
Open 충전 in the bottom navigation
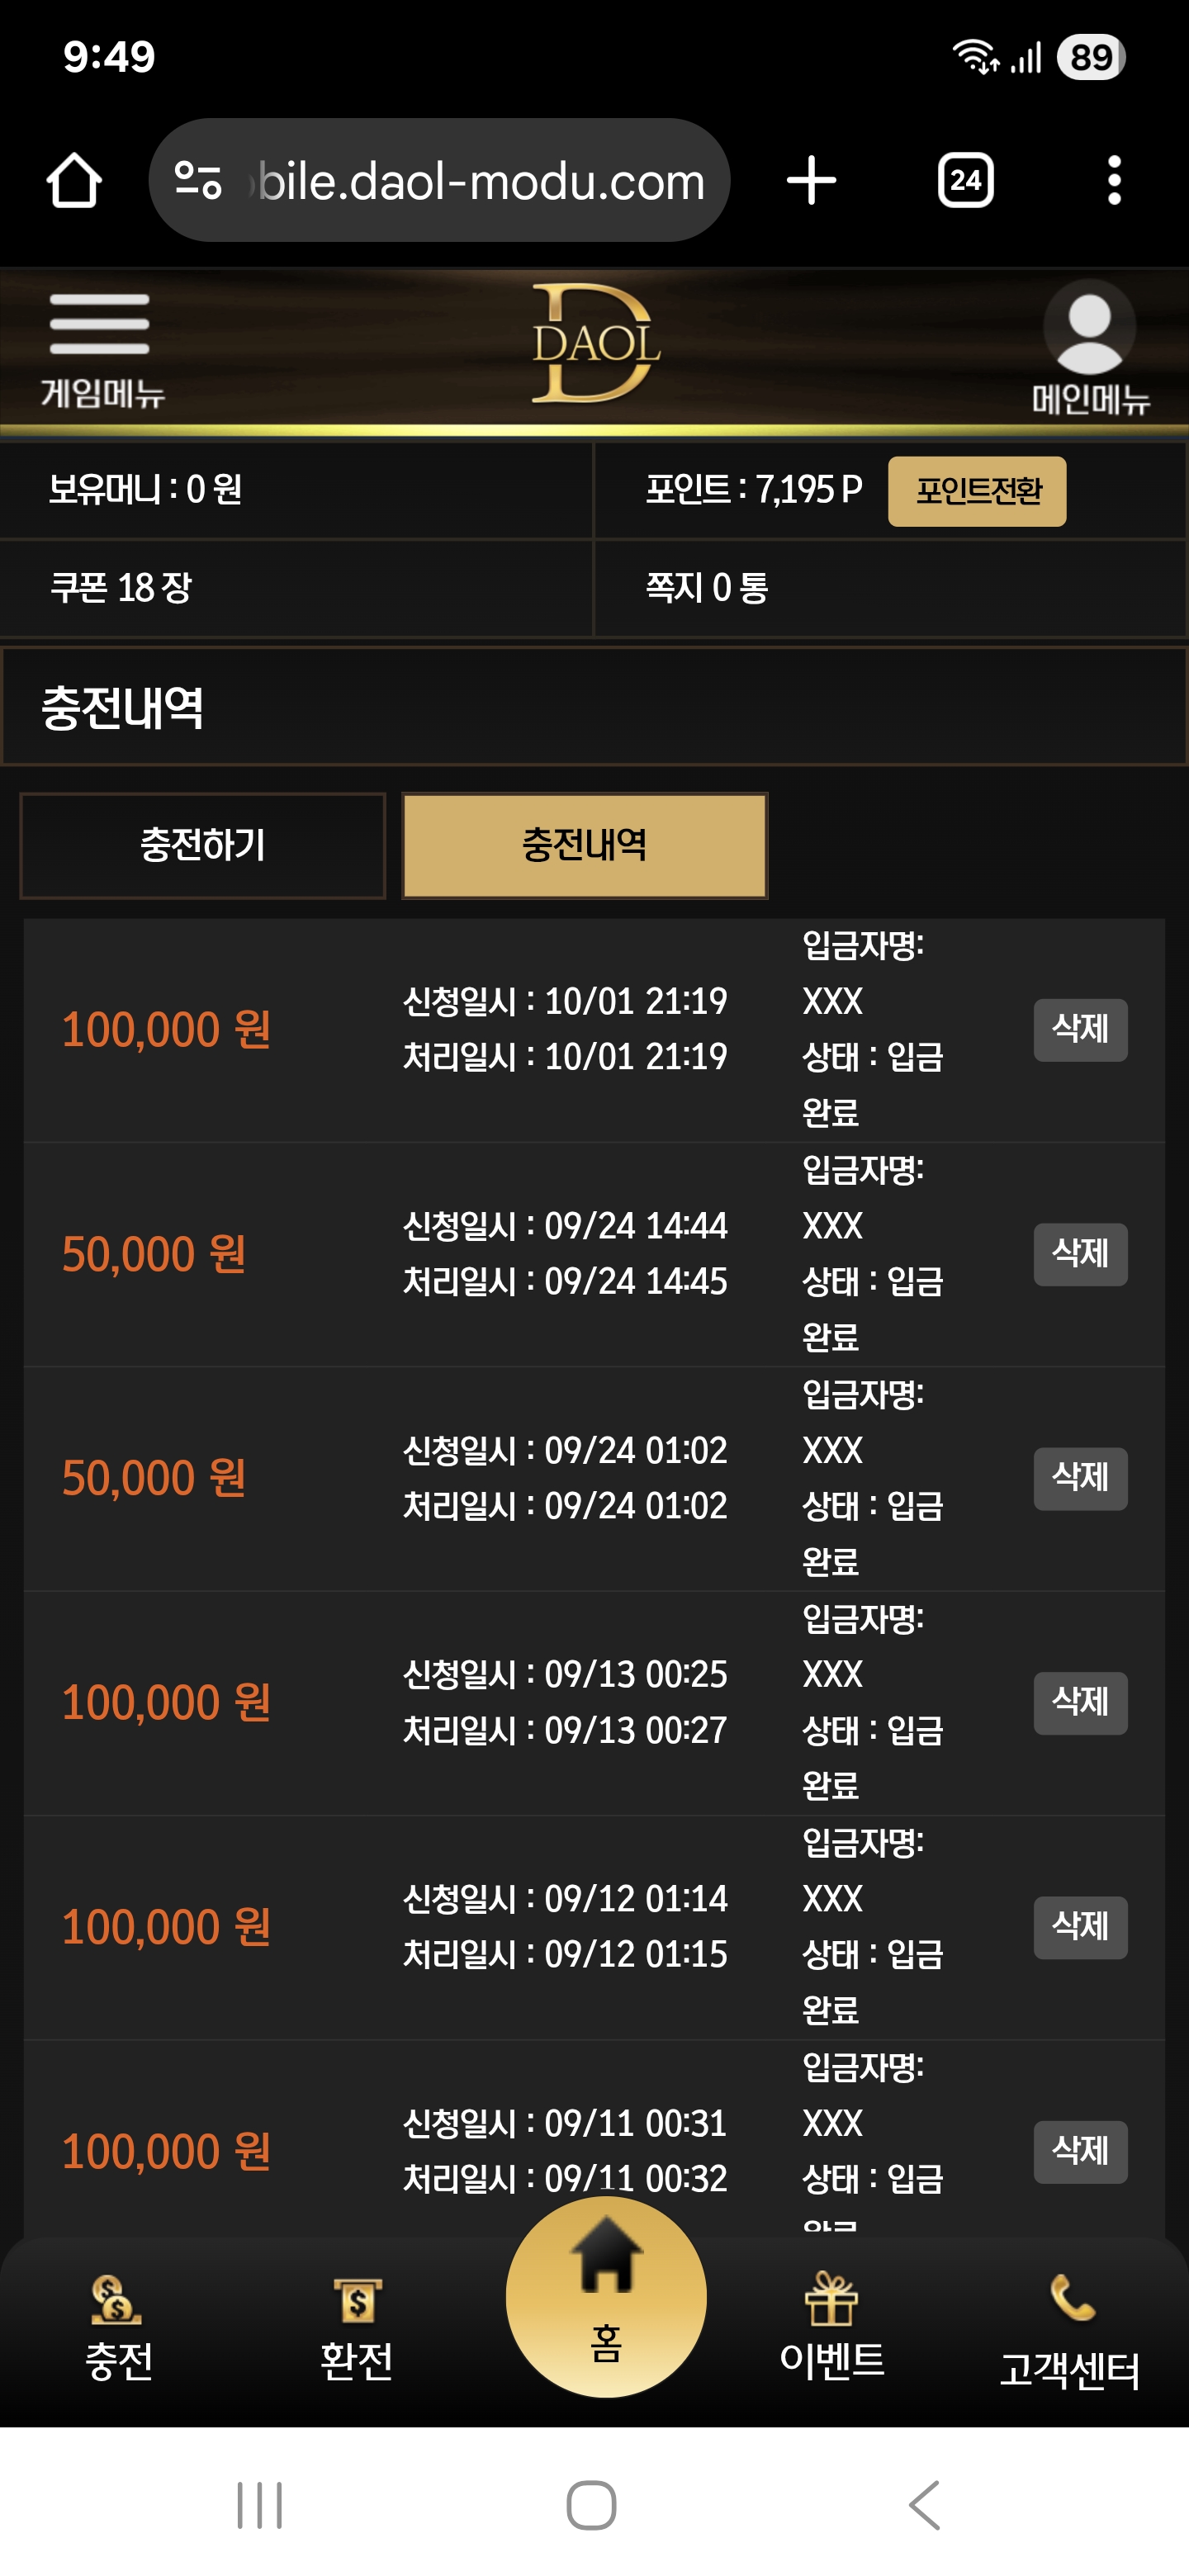[118, 2330]
